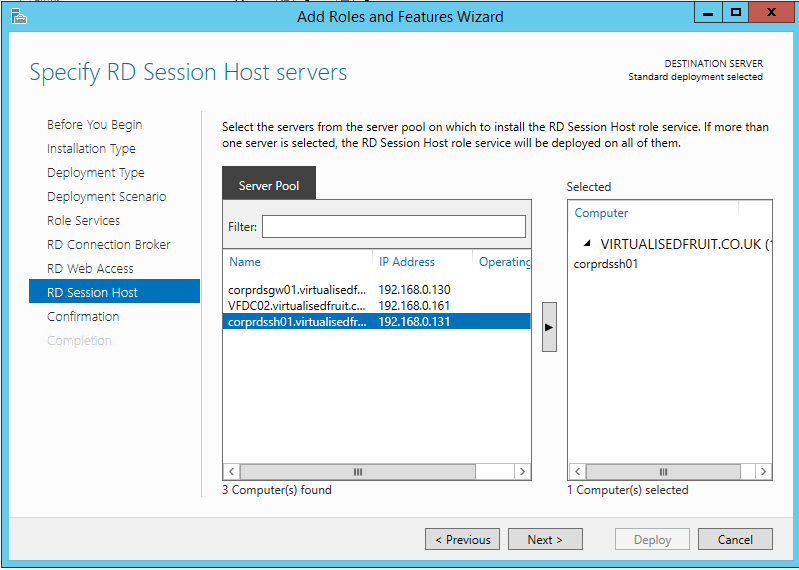Click the wizard icon in title bar
The width and height of the screenshot is (799, 570).
tap(18, 16)
